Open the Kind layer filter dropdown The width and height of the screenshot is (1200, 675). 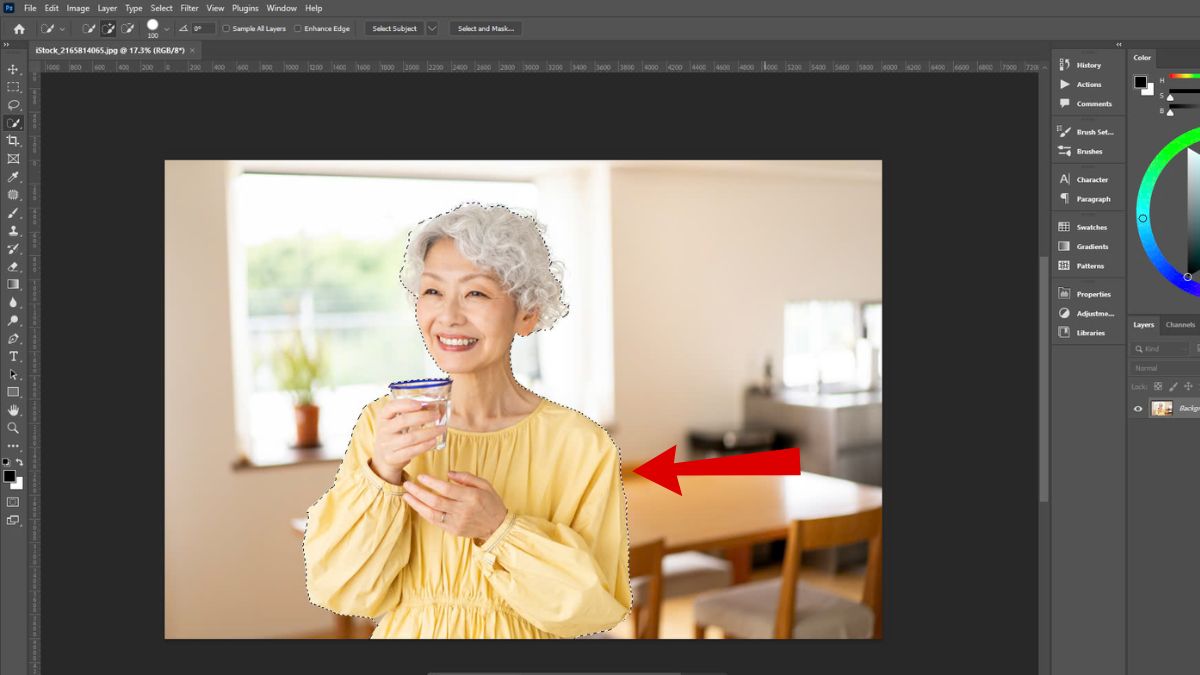tap(1160, 349)
